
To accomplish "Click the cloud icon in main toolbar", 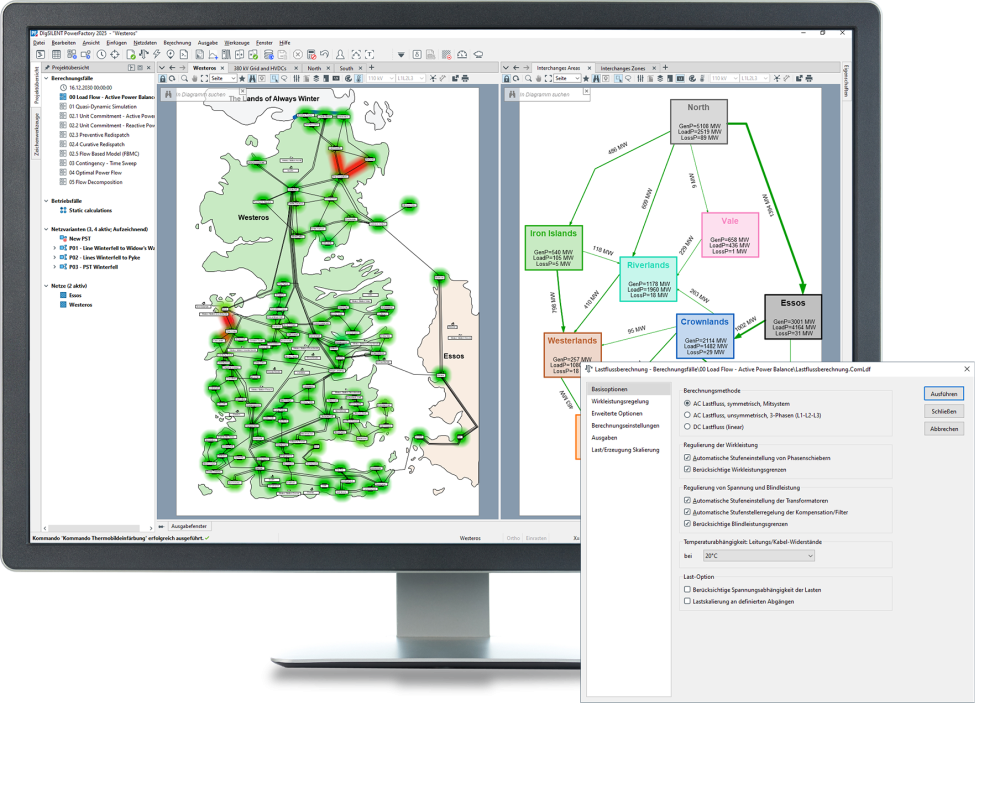I will point(478,54).
